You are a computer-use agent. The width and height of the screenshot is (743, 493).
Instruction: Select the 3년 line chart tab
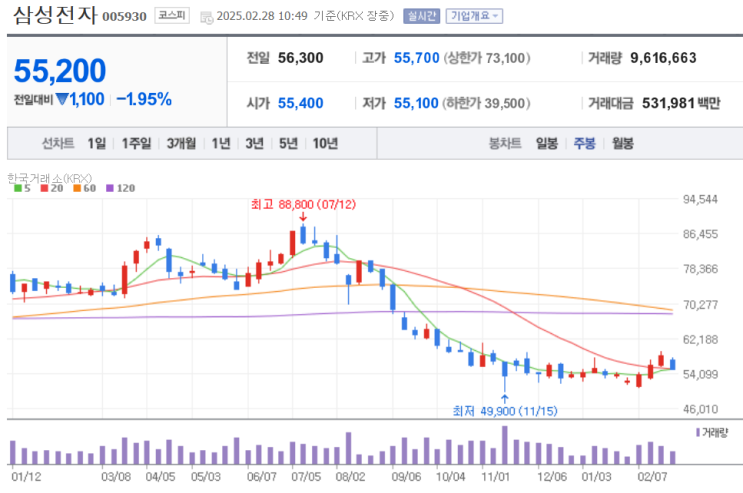tap(254, 143)
